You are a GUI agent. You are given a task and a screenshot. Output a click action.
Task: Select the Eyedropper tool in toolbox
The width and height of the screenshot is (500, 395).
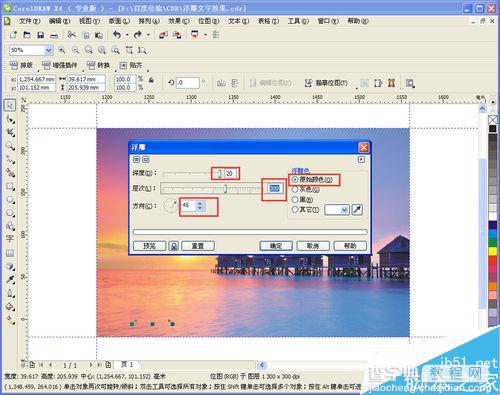coord(10,279)
